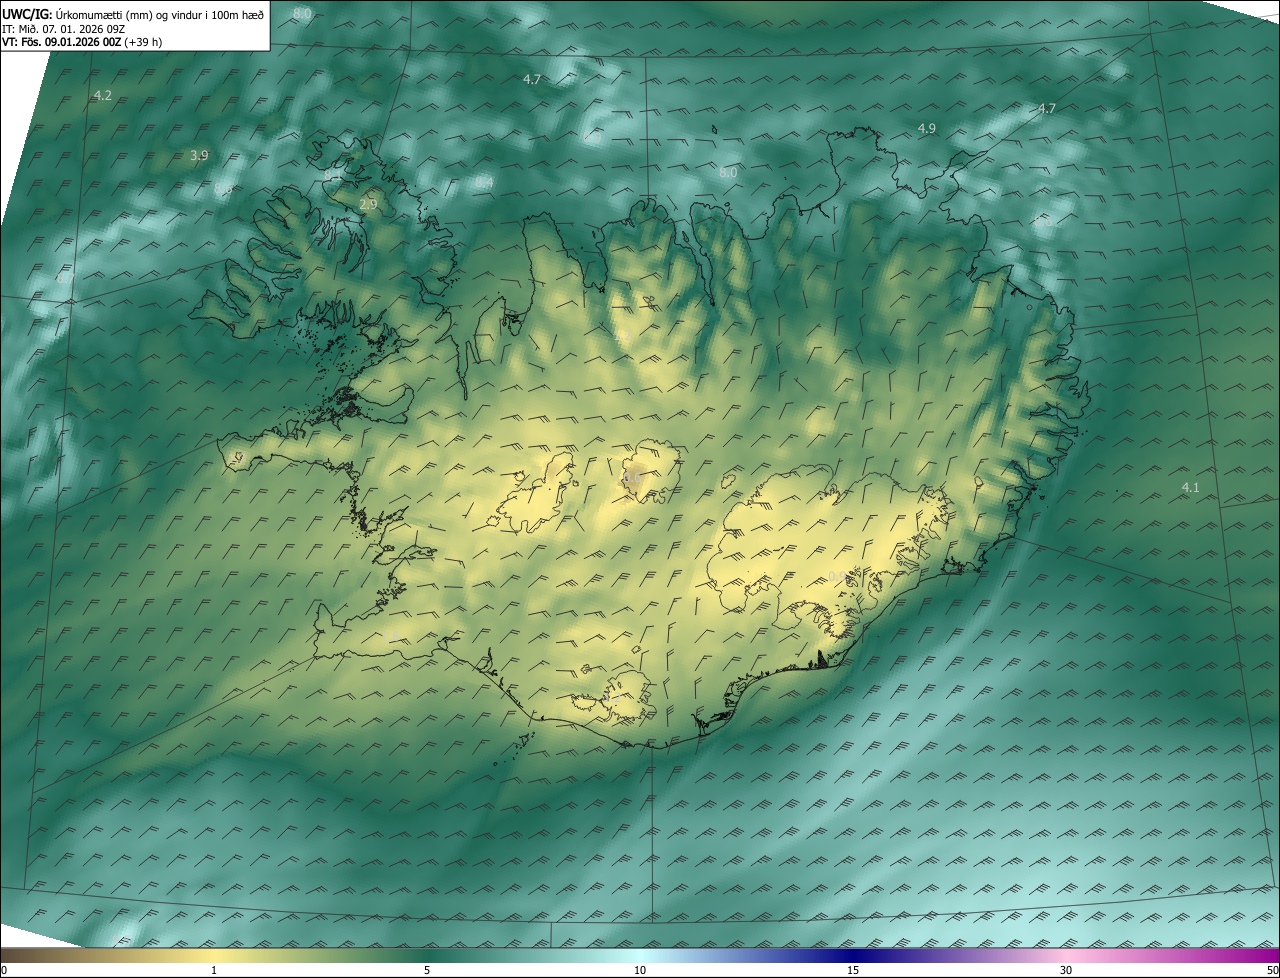
Task: Click the initial time line "IT: Mið. 07. 01. 2026 09Z"
Action: pyautogui.click(x=64, y=29)
